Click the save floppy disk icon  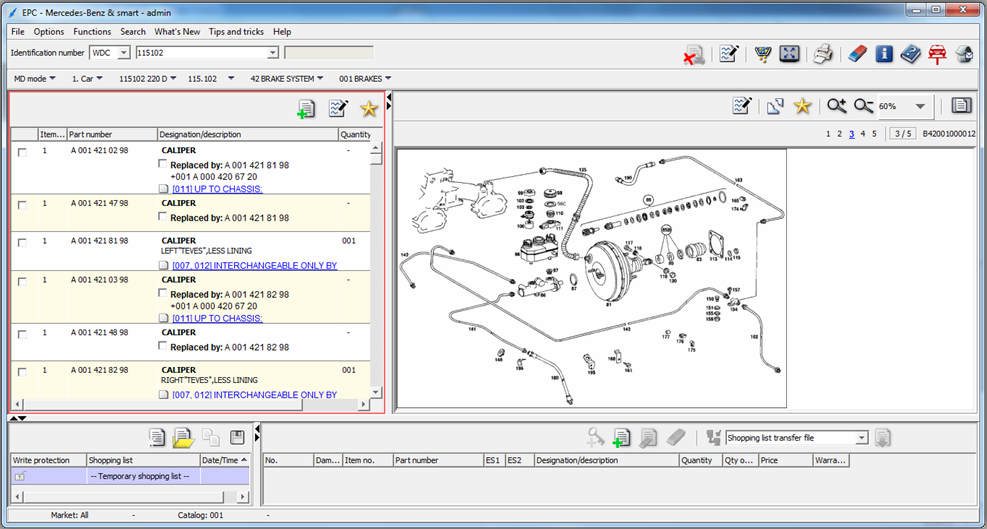pyautogui.click(x=237, y=437)
